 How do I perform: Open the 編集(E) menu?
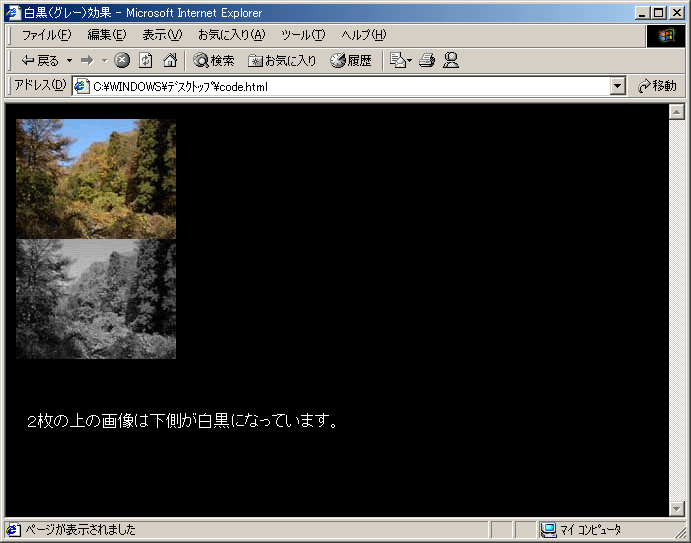click(107, 35)
